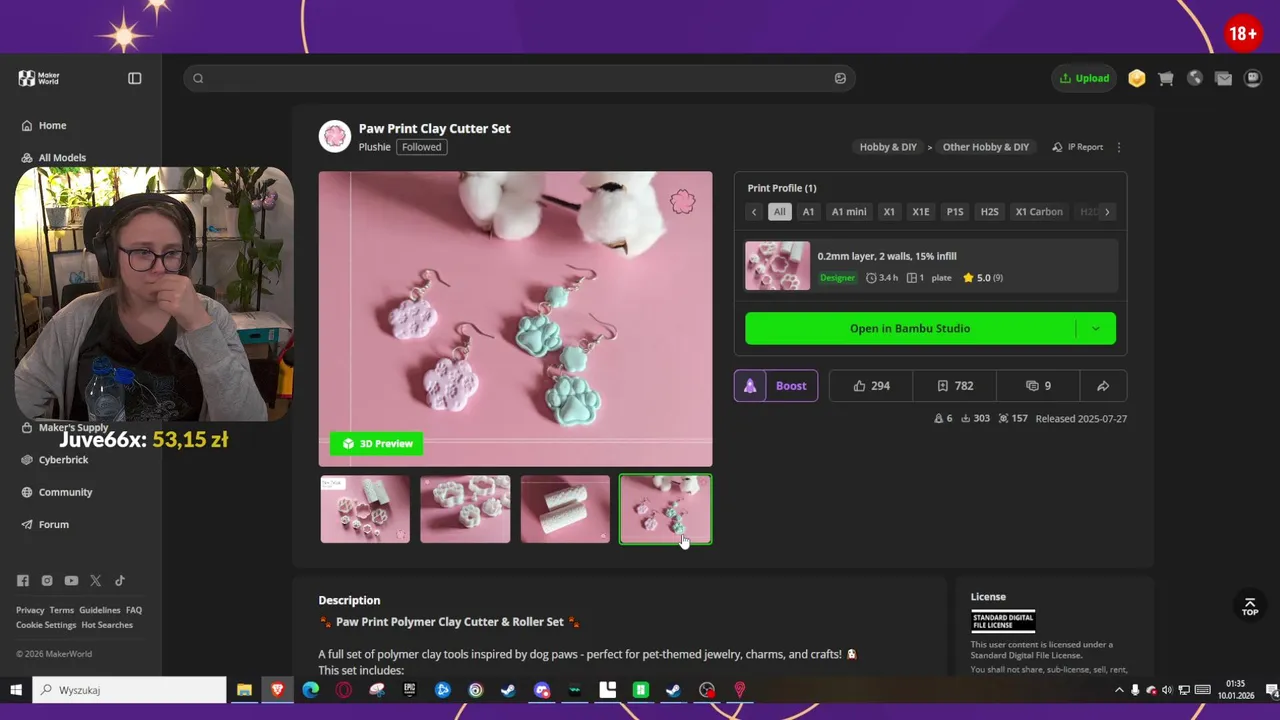
Task: Open the 9 comments button
Action: [x=1039, y=386]
